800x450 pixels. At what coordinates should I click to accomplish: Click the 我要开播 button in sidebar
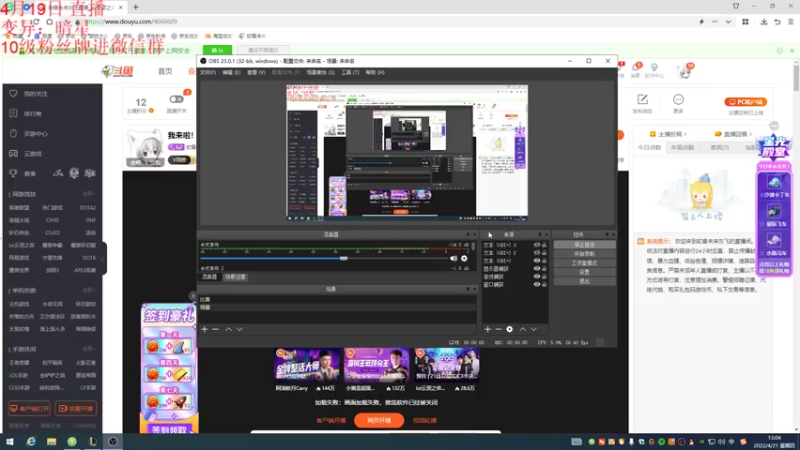(76, 409)
